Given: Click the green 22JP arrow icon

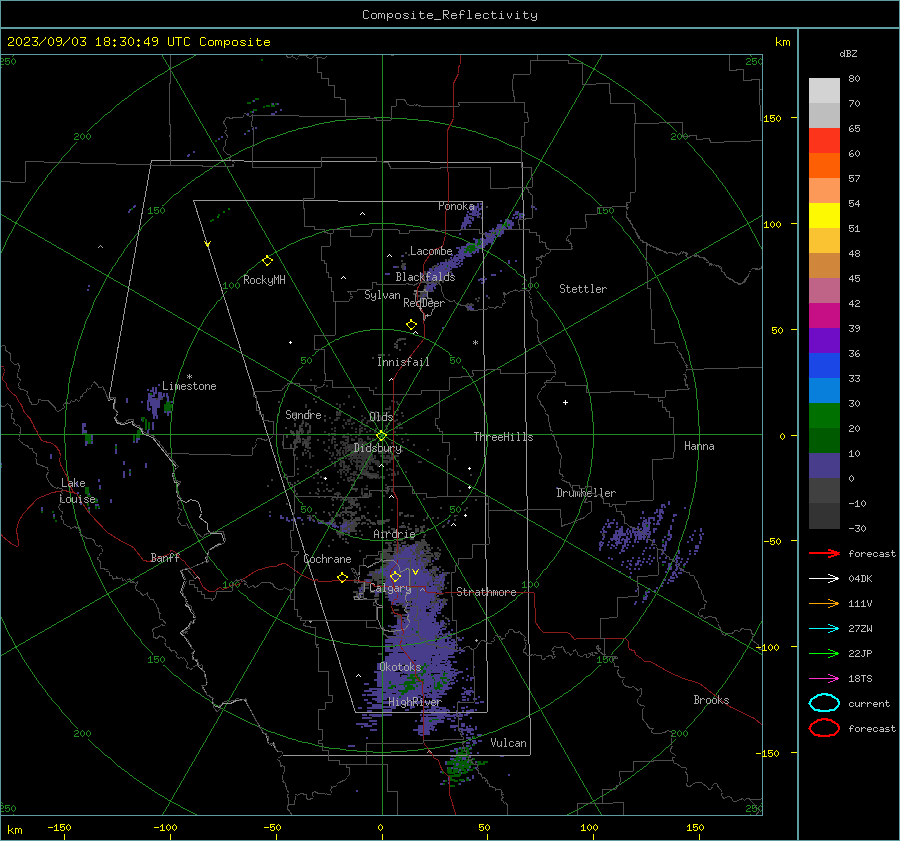Looking at the screenshot, I should [824, 653].
